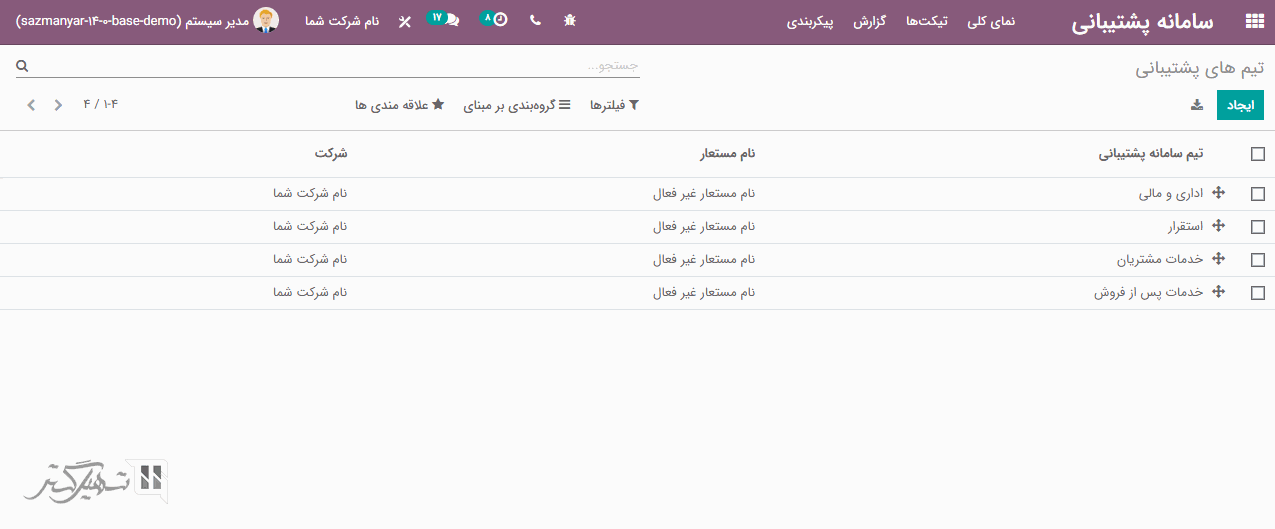Click the download export icon
The height and width of the screenshot is (529, 1275).
pyautogui.click(x=1196, y=105)
